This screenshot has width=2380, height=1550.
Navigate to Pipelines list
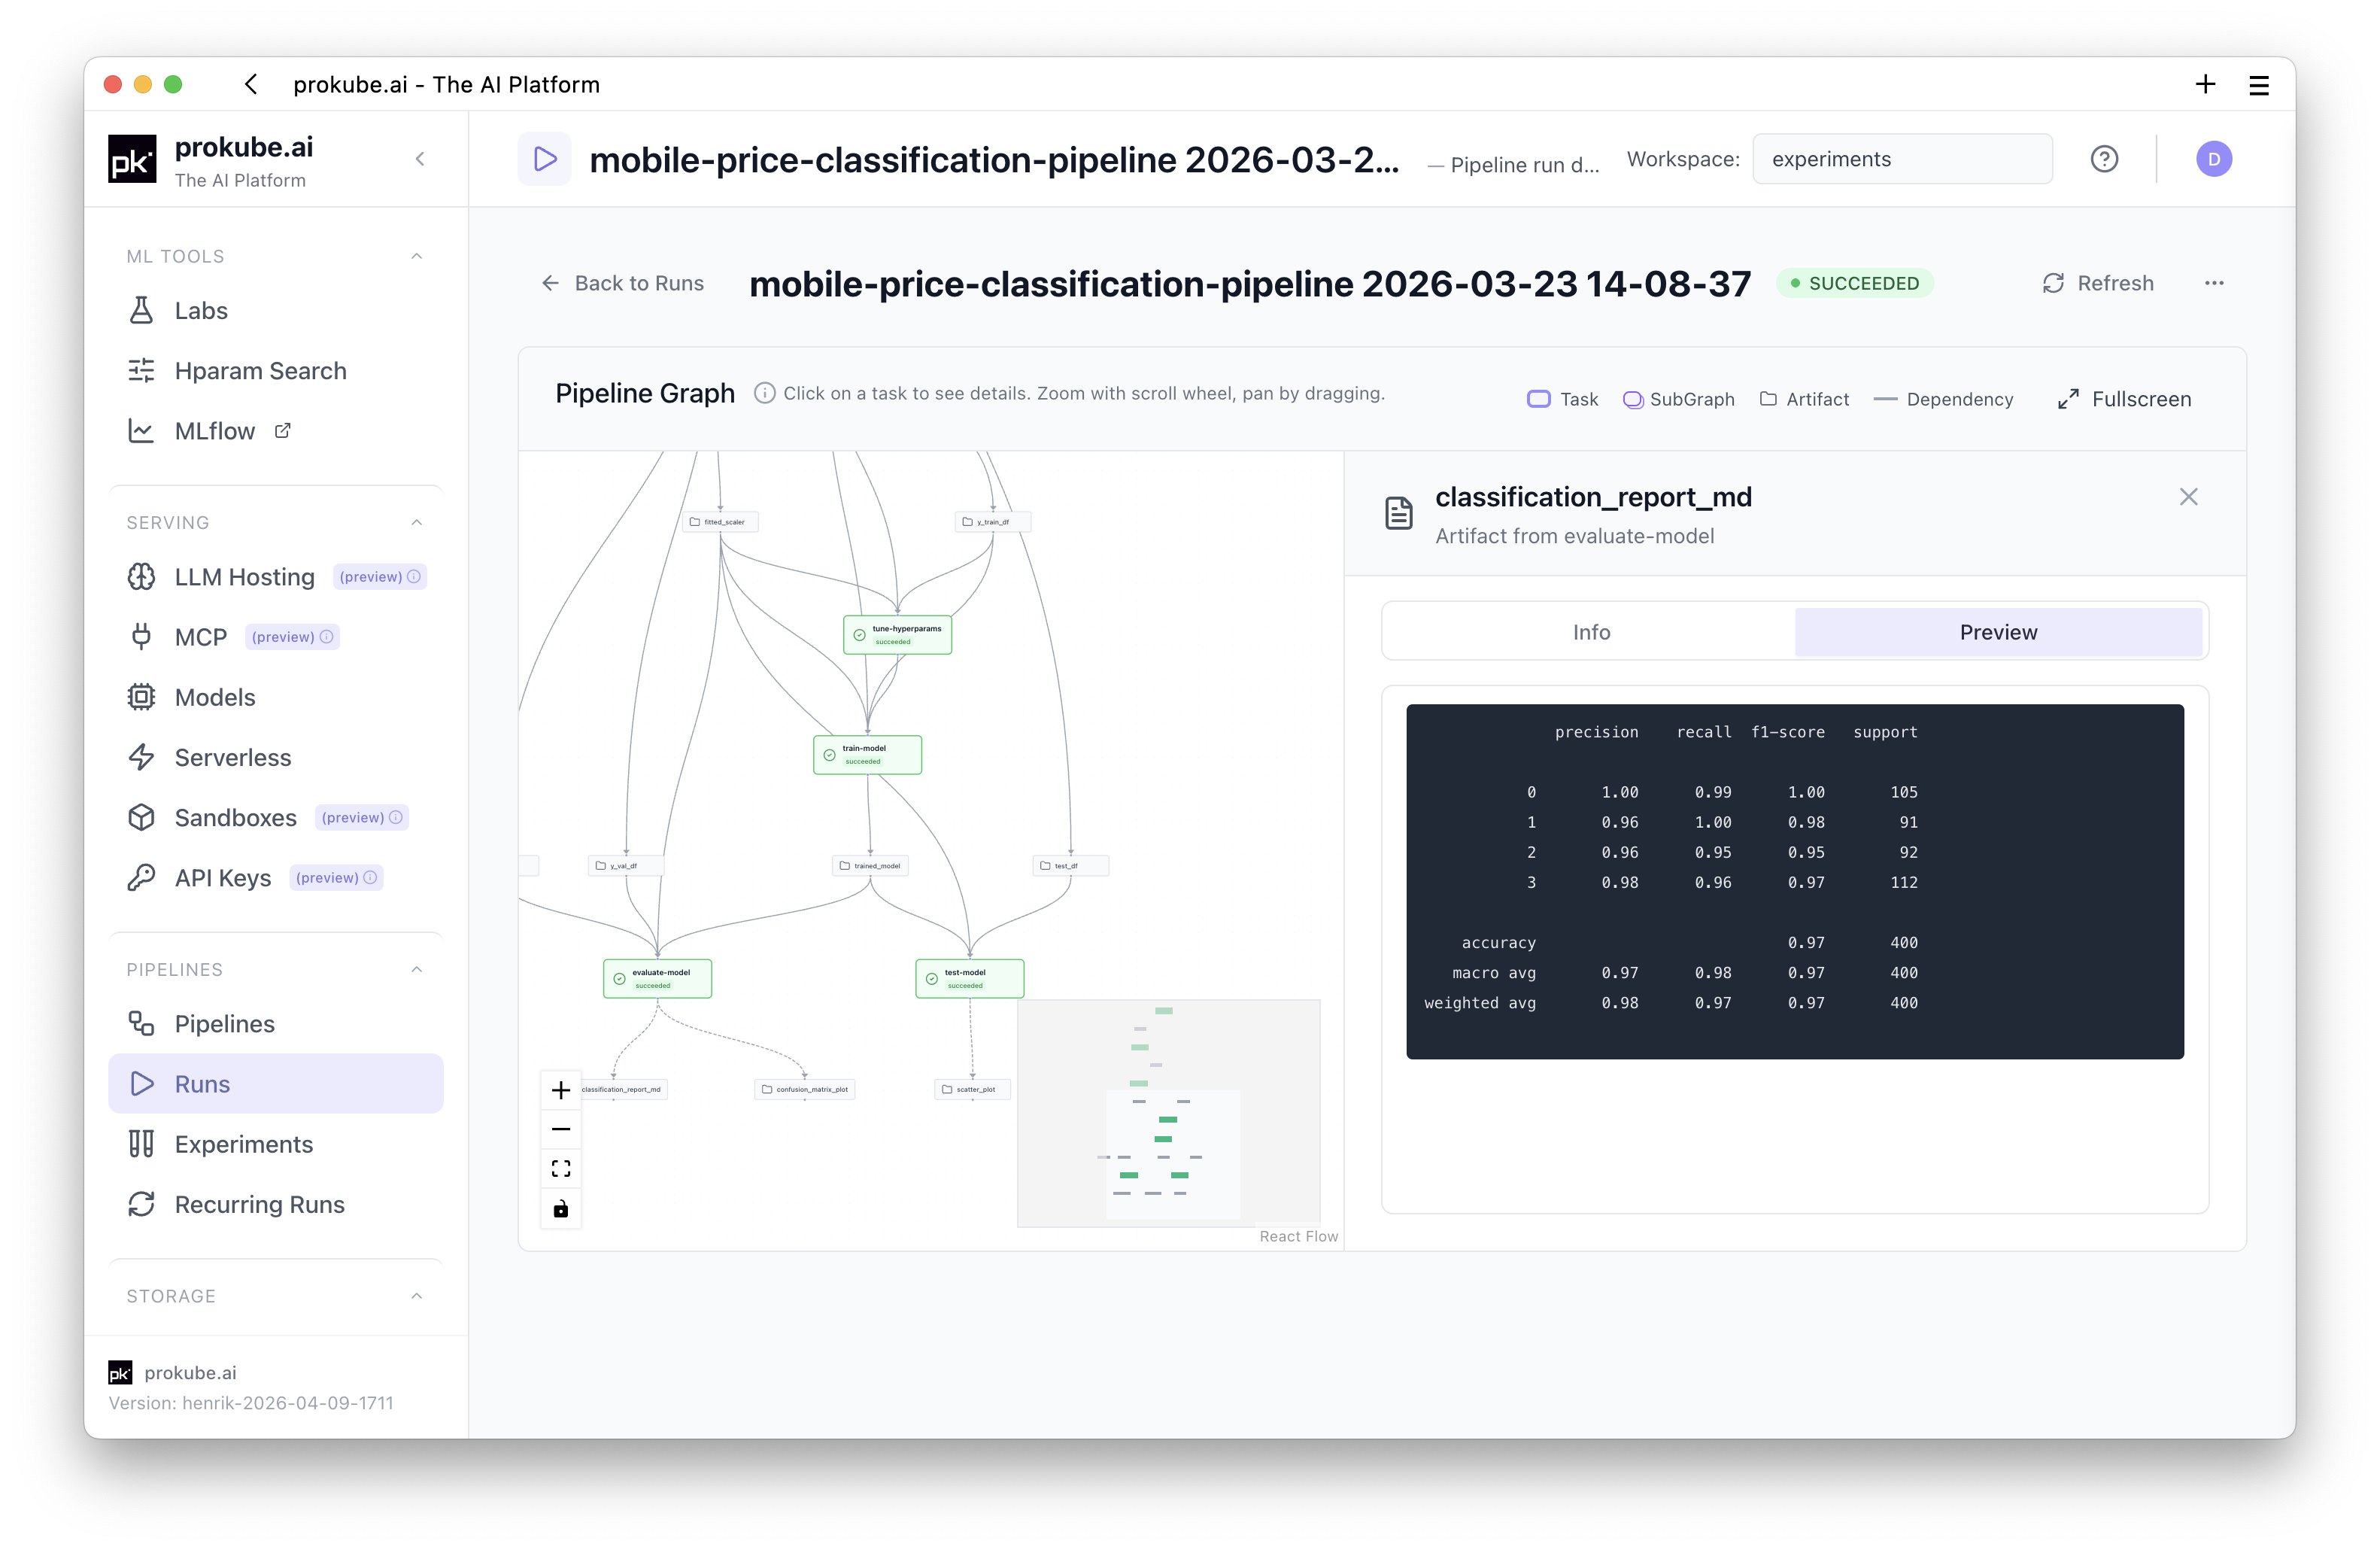pyautogui.click(x=275, y=1024)
